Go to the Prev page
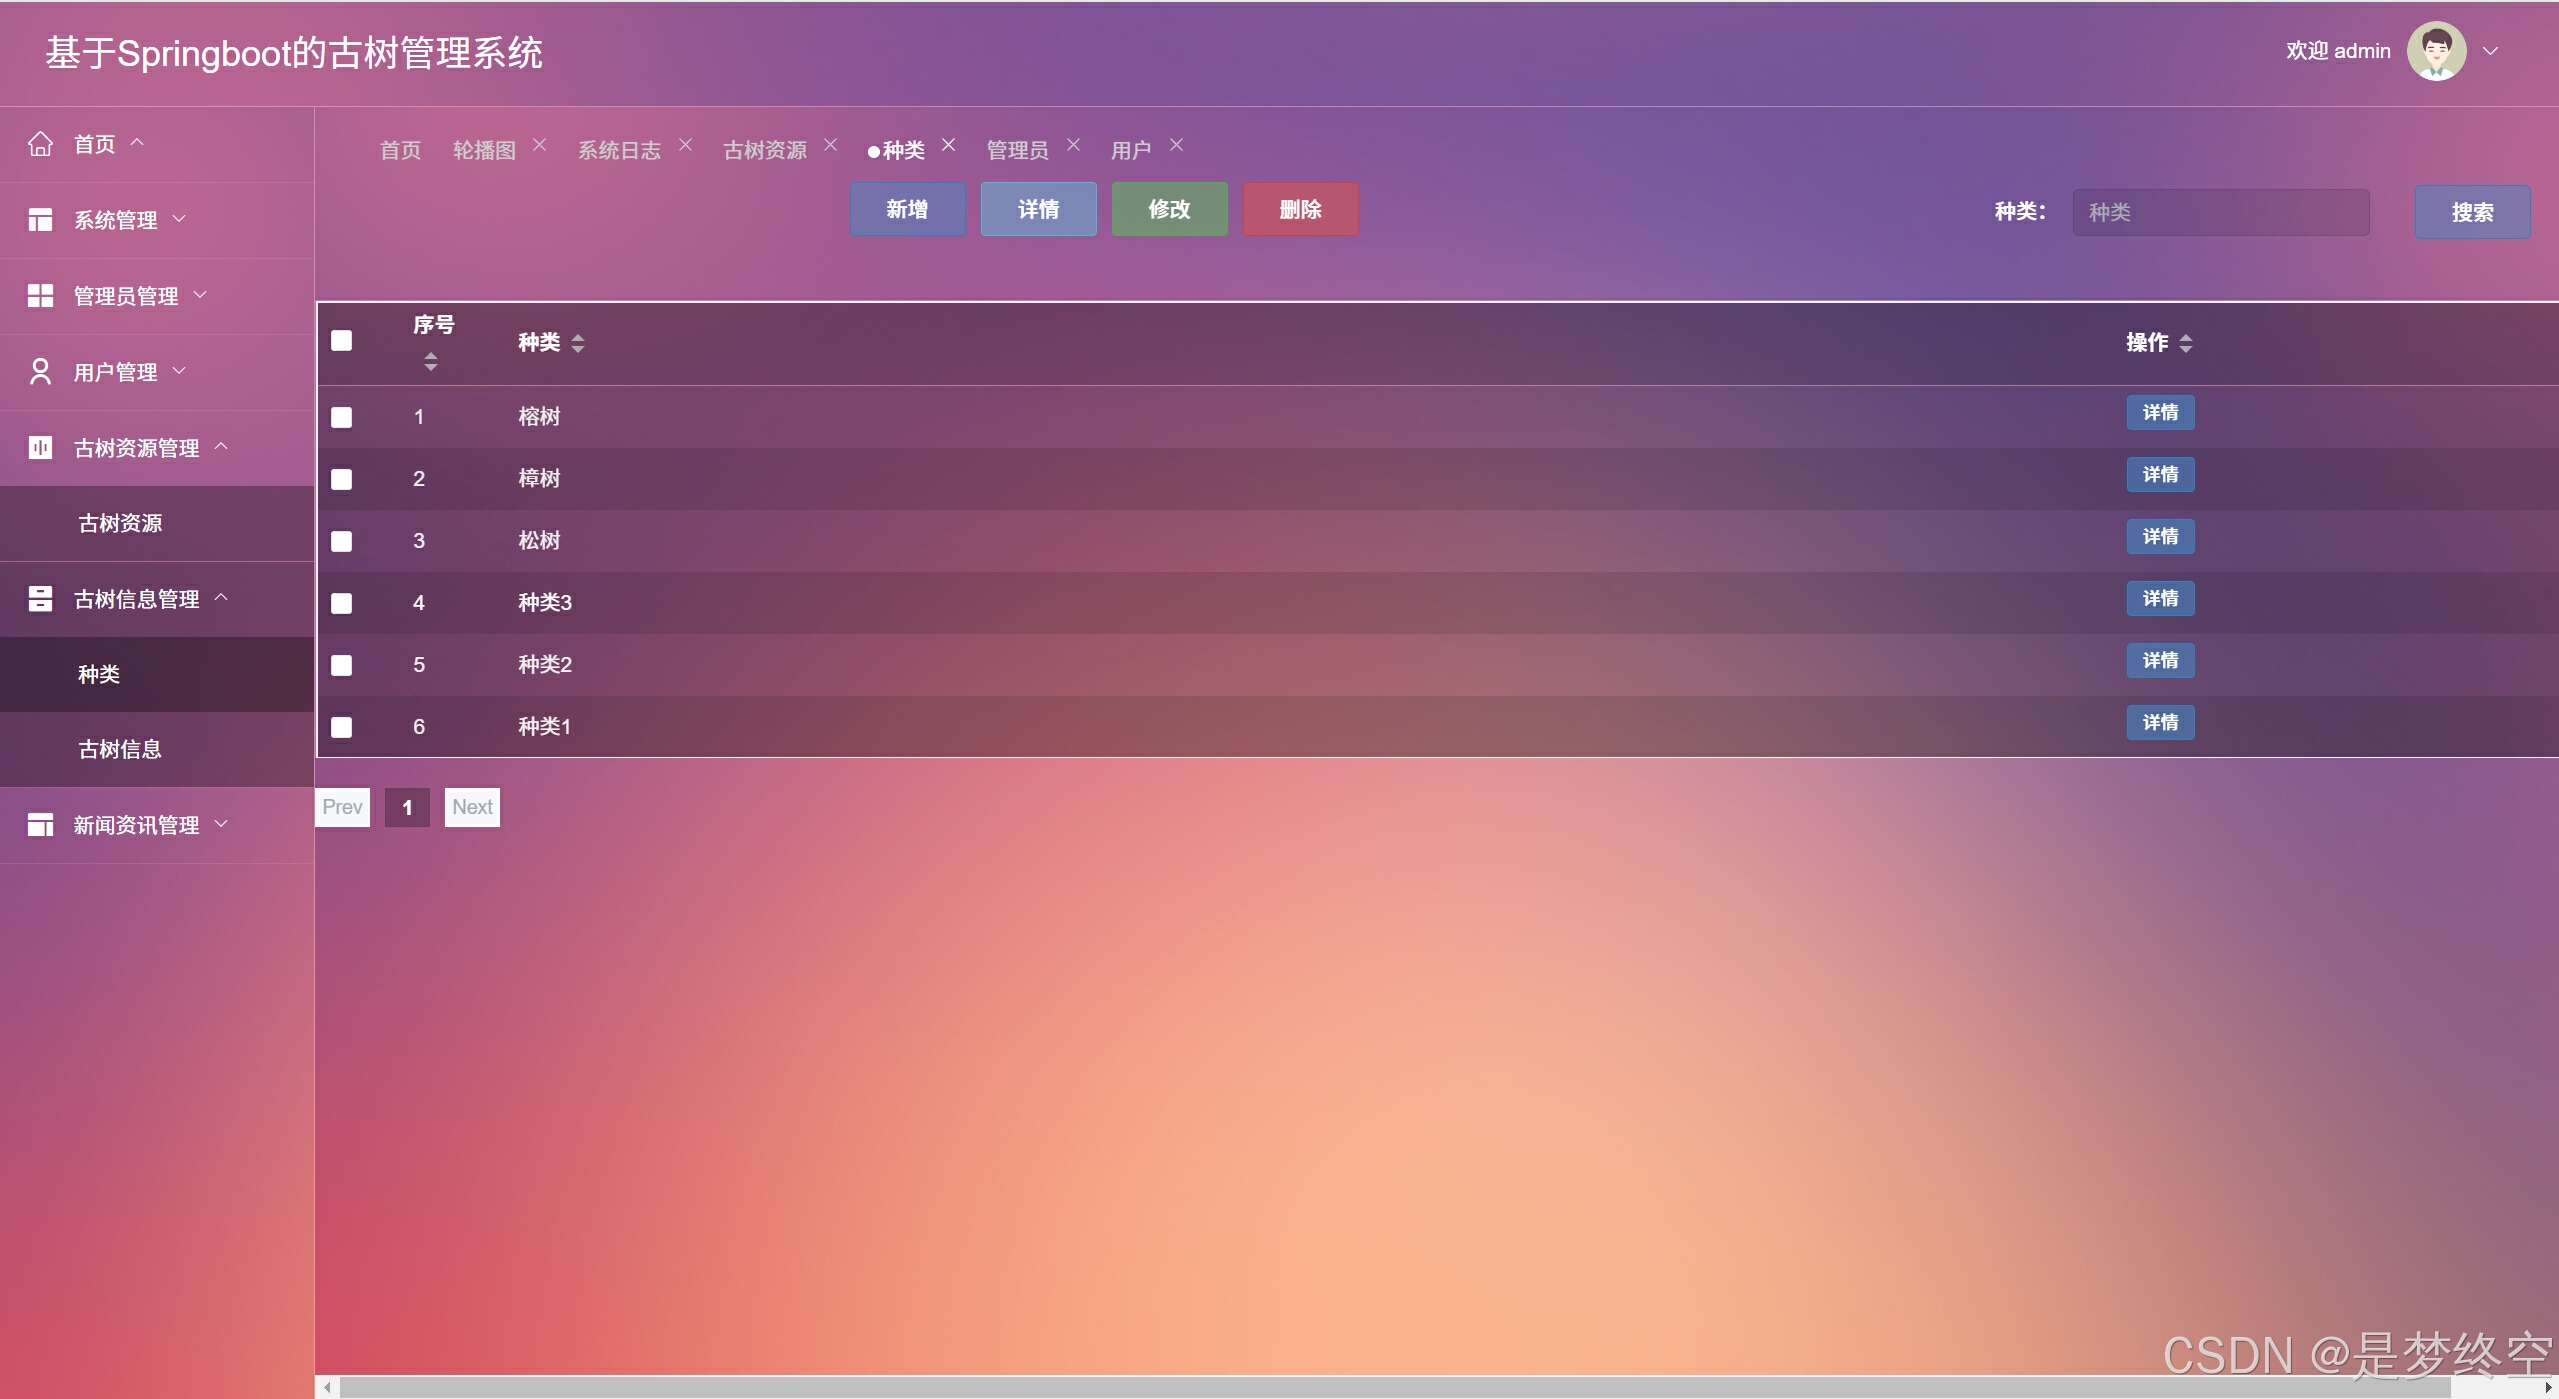The image size is (2559, 1399). point(343,807)
